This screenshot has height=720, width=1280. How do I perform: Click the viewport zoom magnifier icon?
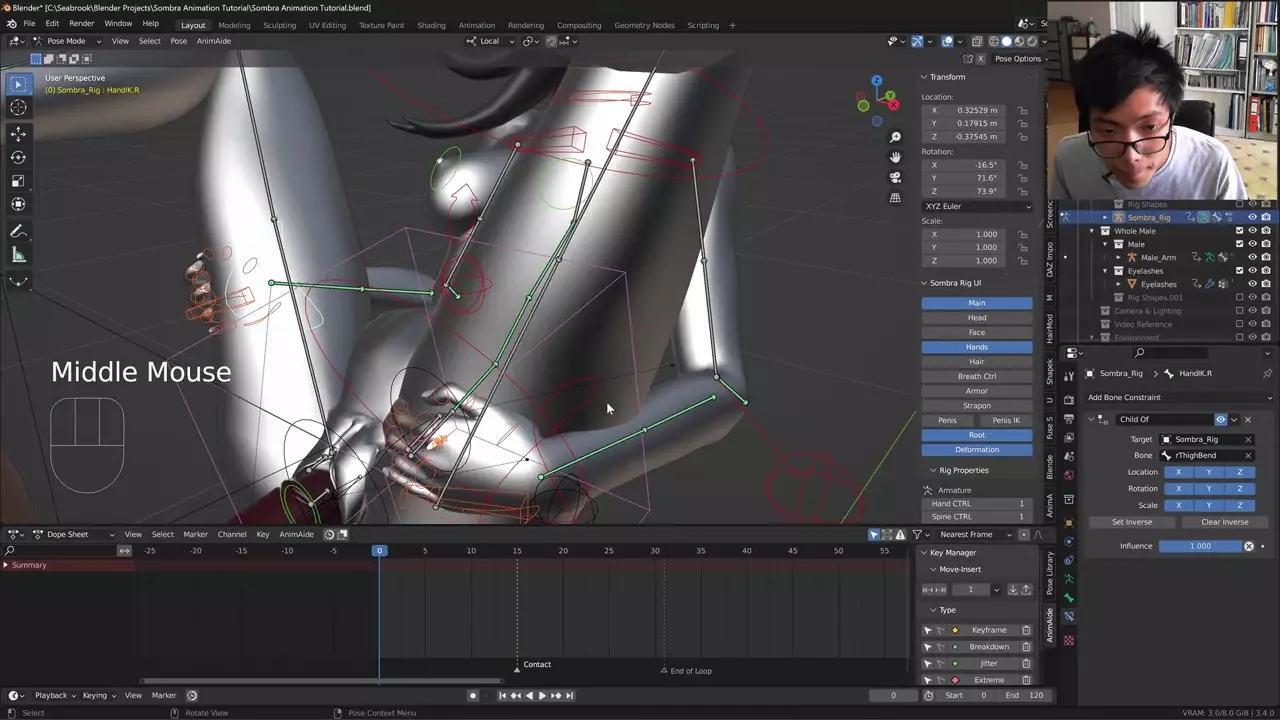[895, 137]
